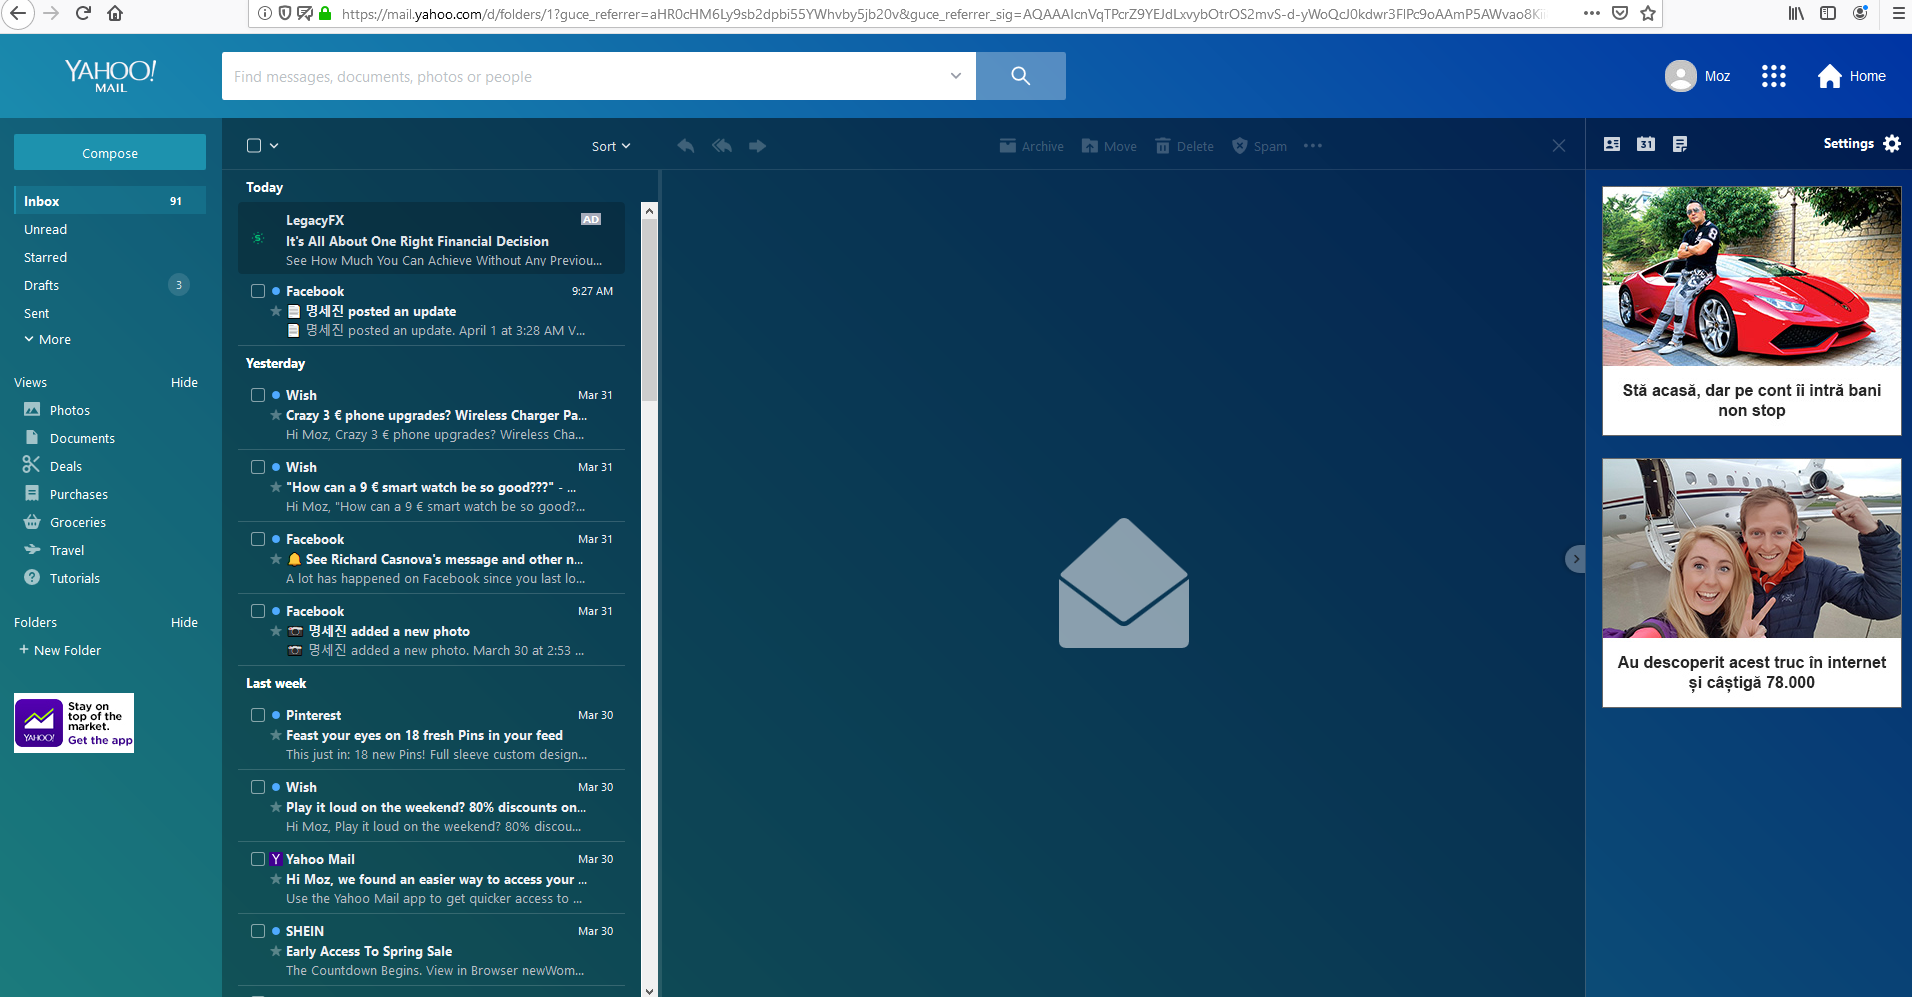Open the Drafts folder
The width and height of the screenshot is (1912, 997).
(41, 285)
